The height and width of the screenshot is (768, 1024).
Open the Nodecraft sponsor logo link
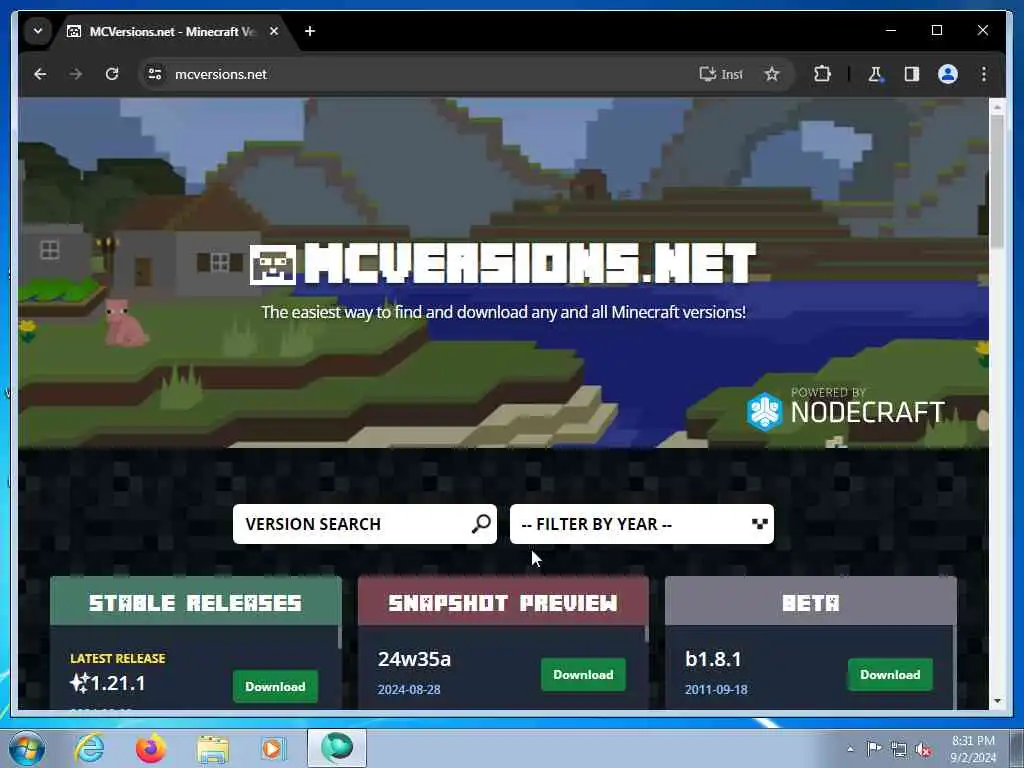(846, 409)
